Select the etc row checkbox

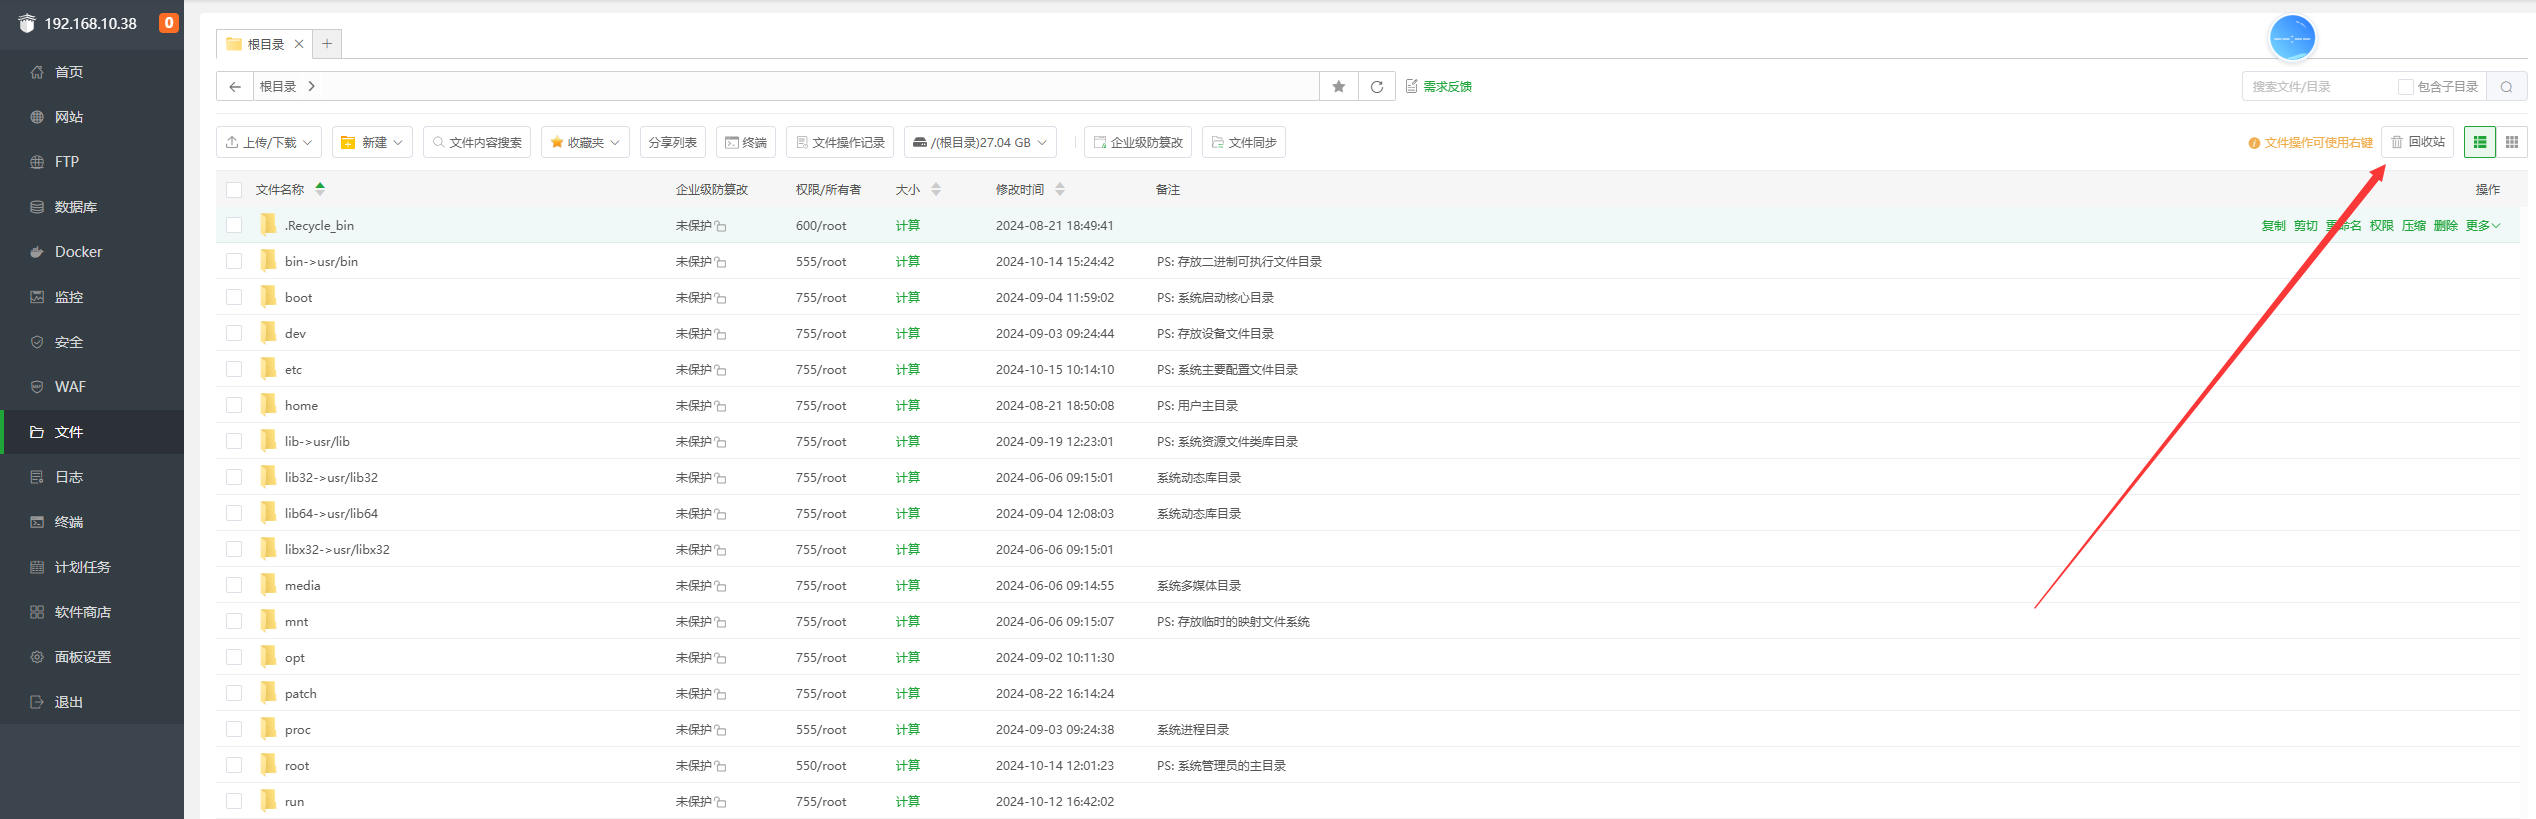tap(234, 370)
